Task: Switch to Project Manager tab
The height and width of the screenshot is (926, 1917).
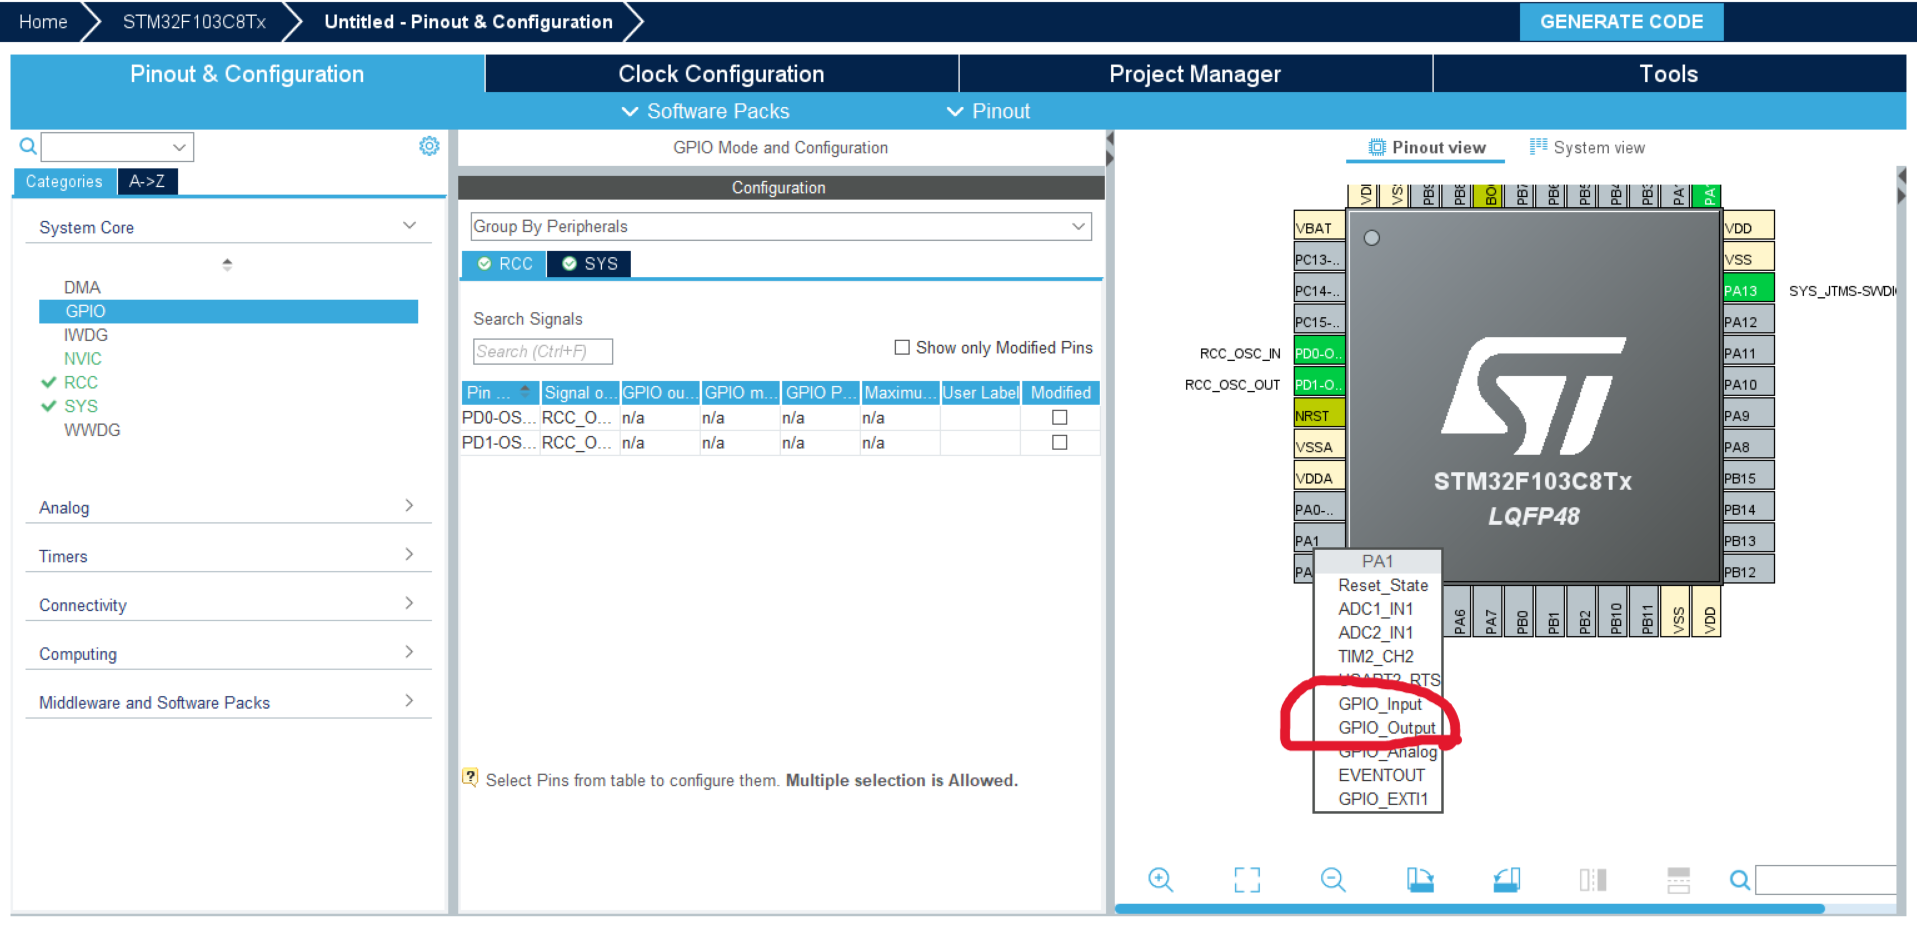Action: coord(1195,74)
